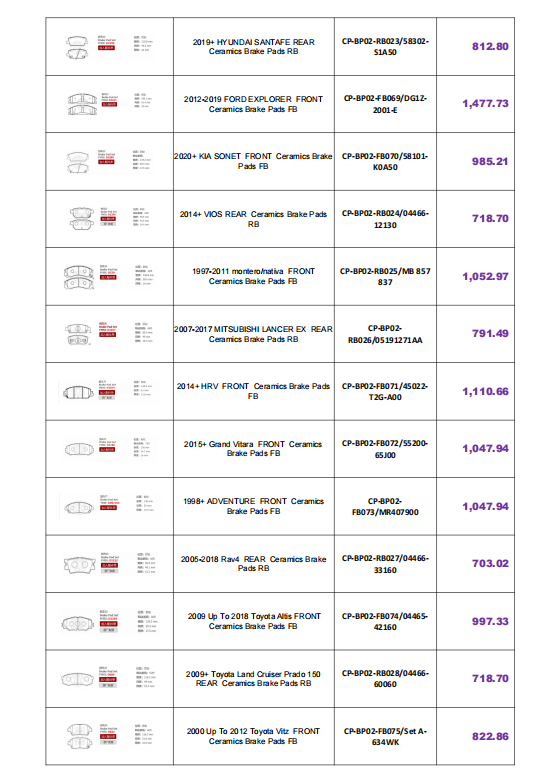Click price 812.80 for Santa Fe pads
Image resolution: width=546 pixels, height=778 pixels.
point(490,47)
